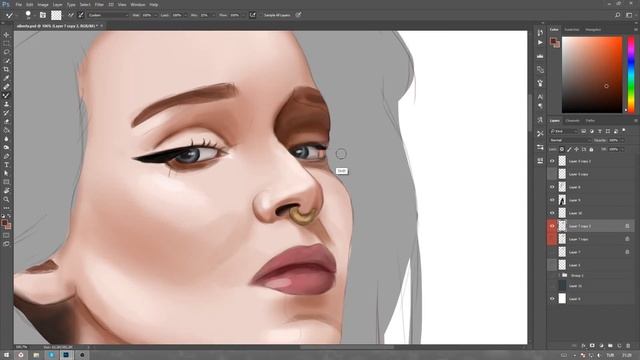Toggle load brush after each stroke
Screen dimensions: 640x360
(x=71, y=15)
